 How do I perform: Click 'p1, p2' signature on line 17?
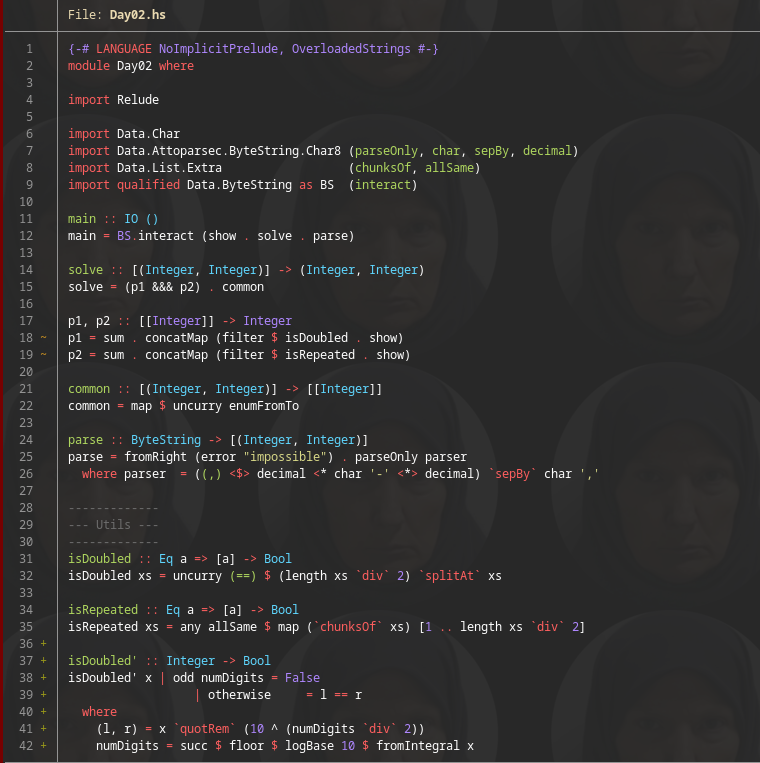coord(89,321)
